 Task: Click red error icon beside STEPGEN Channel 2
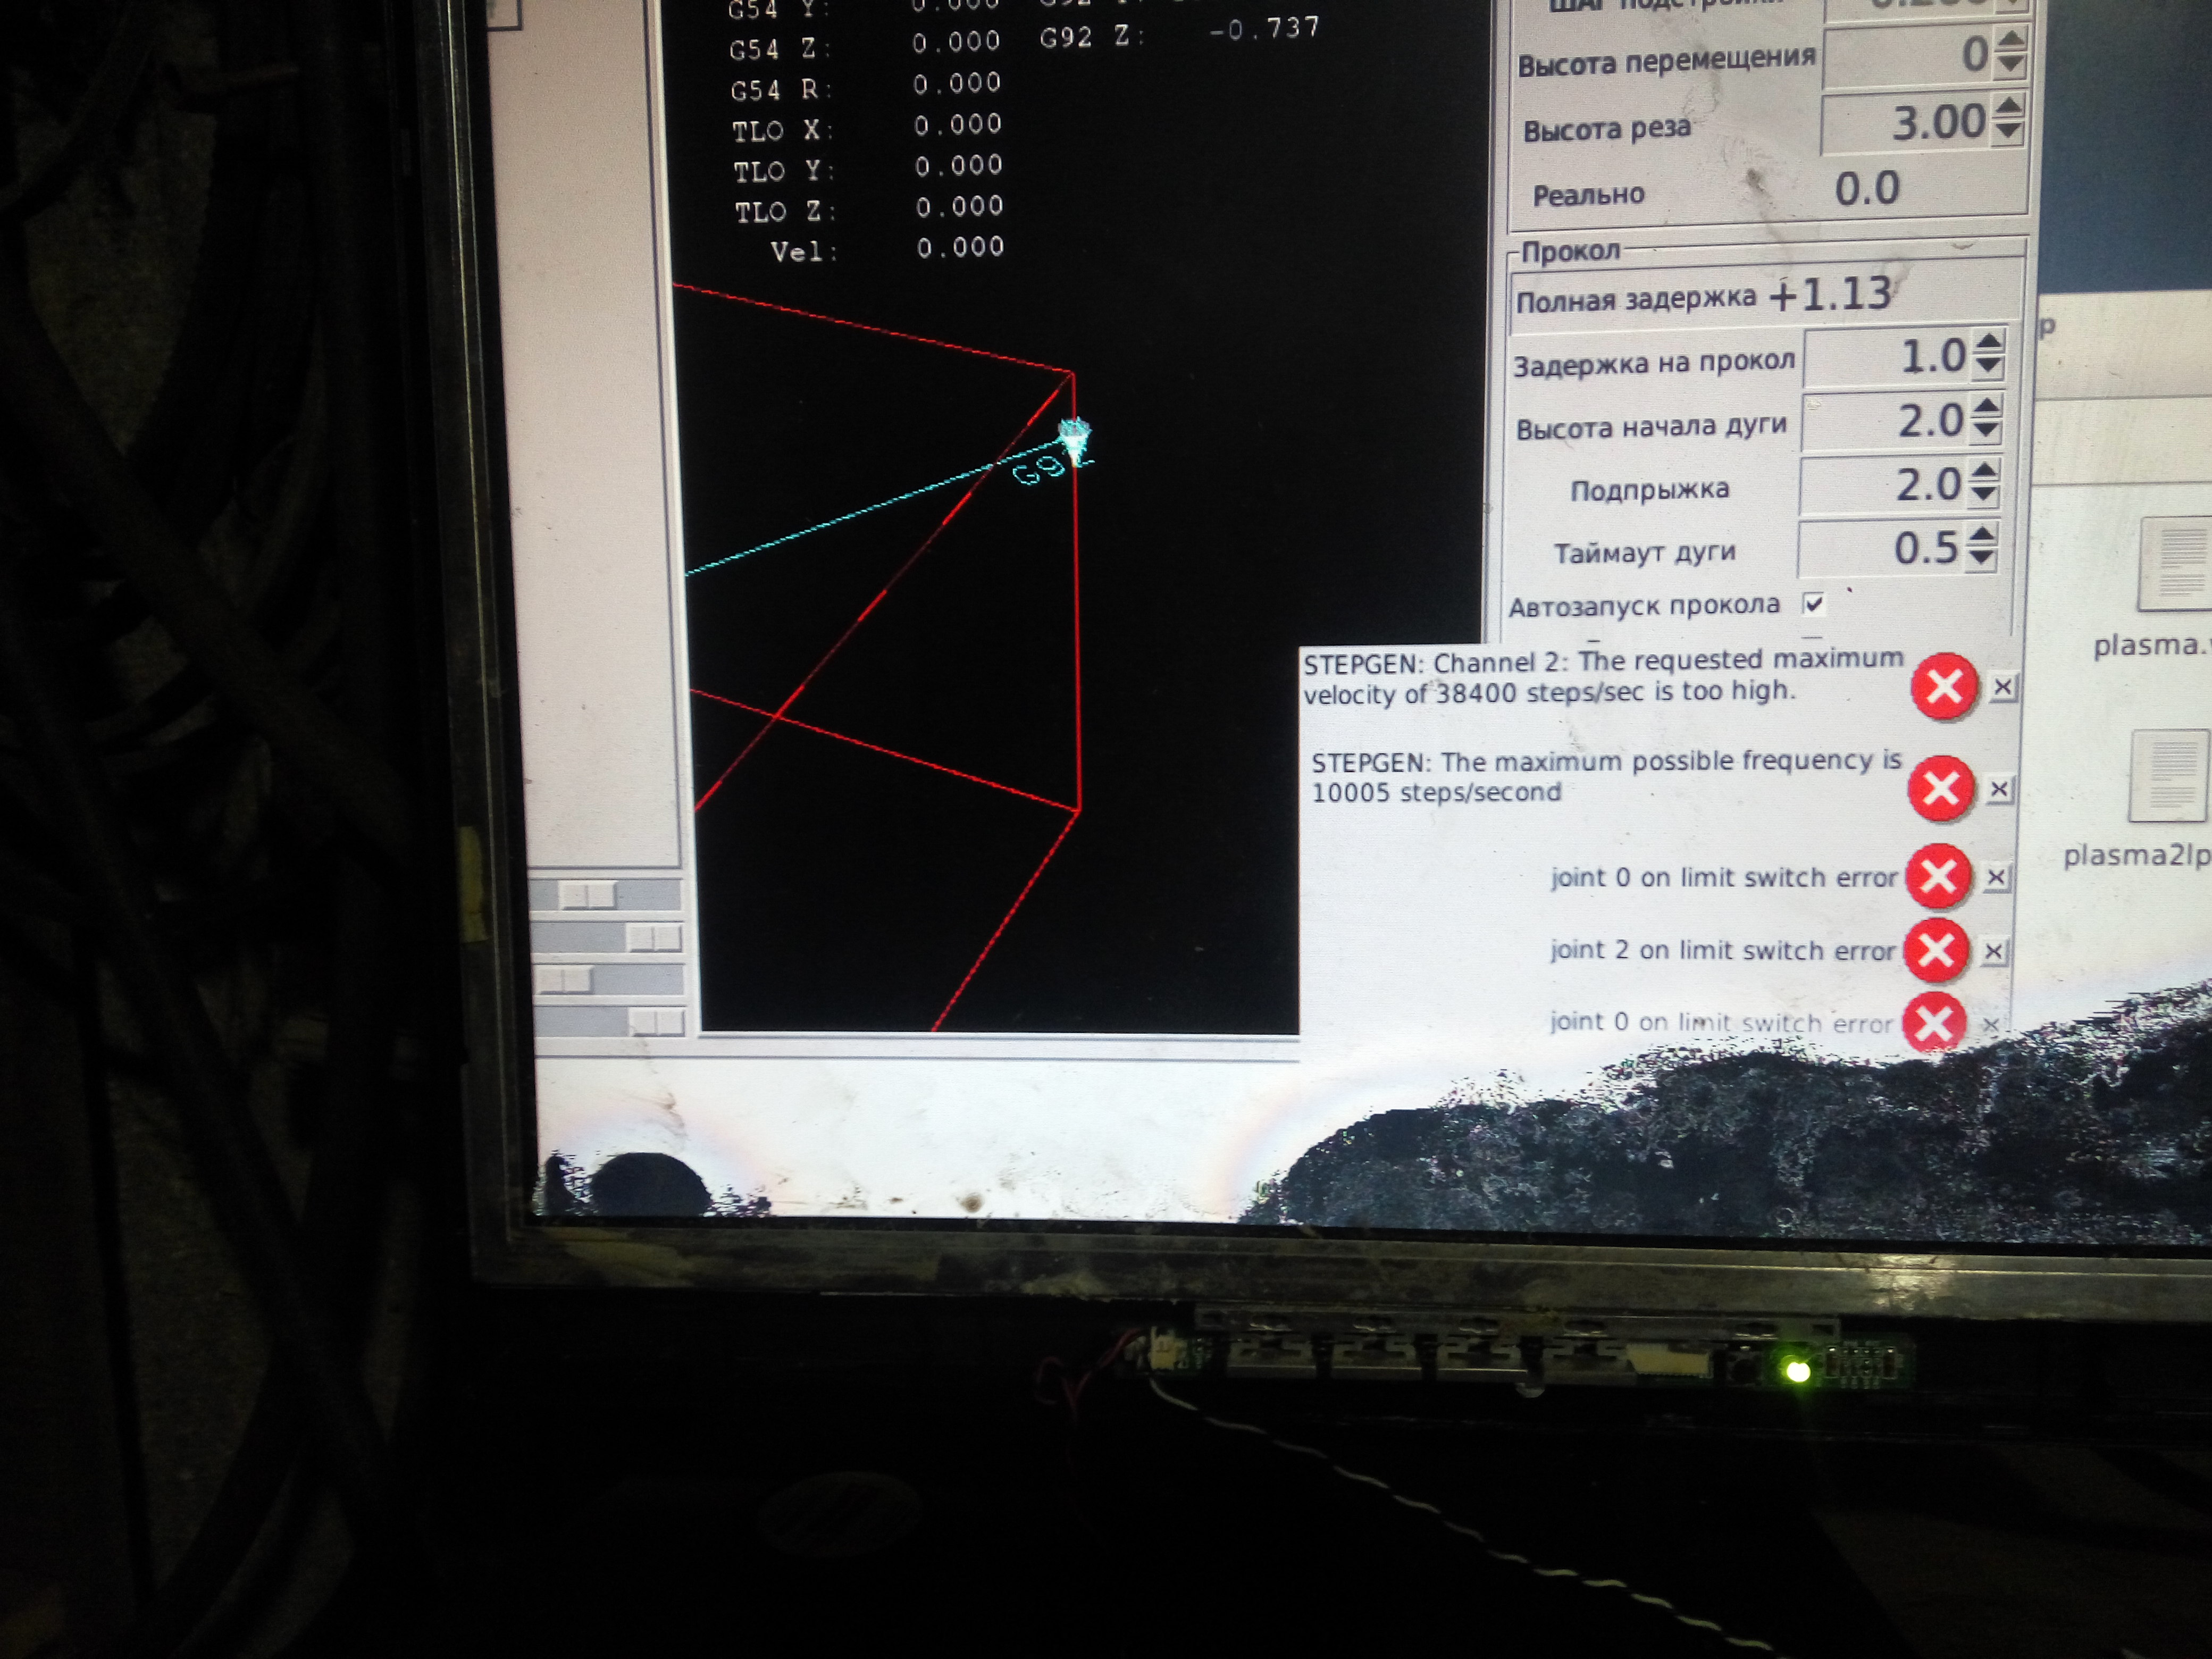tap(1944, 687)
